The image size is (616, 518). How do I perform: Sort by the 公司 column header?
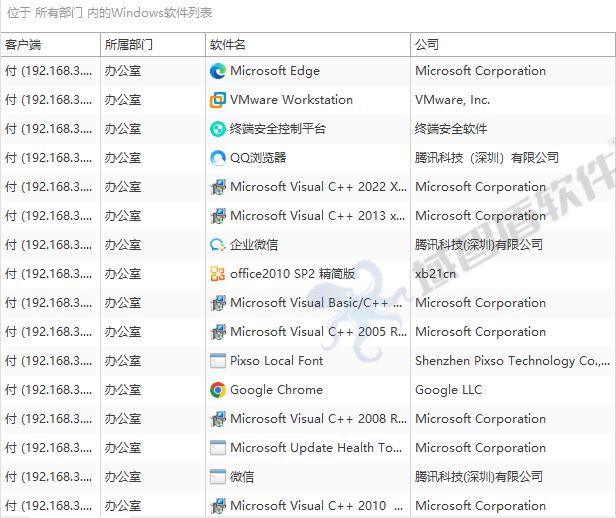coord(513,45)
